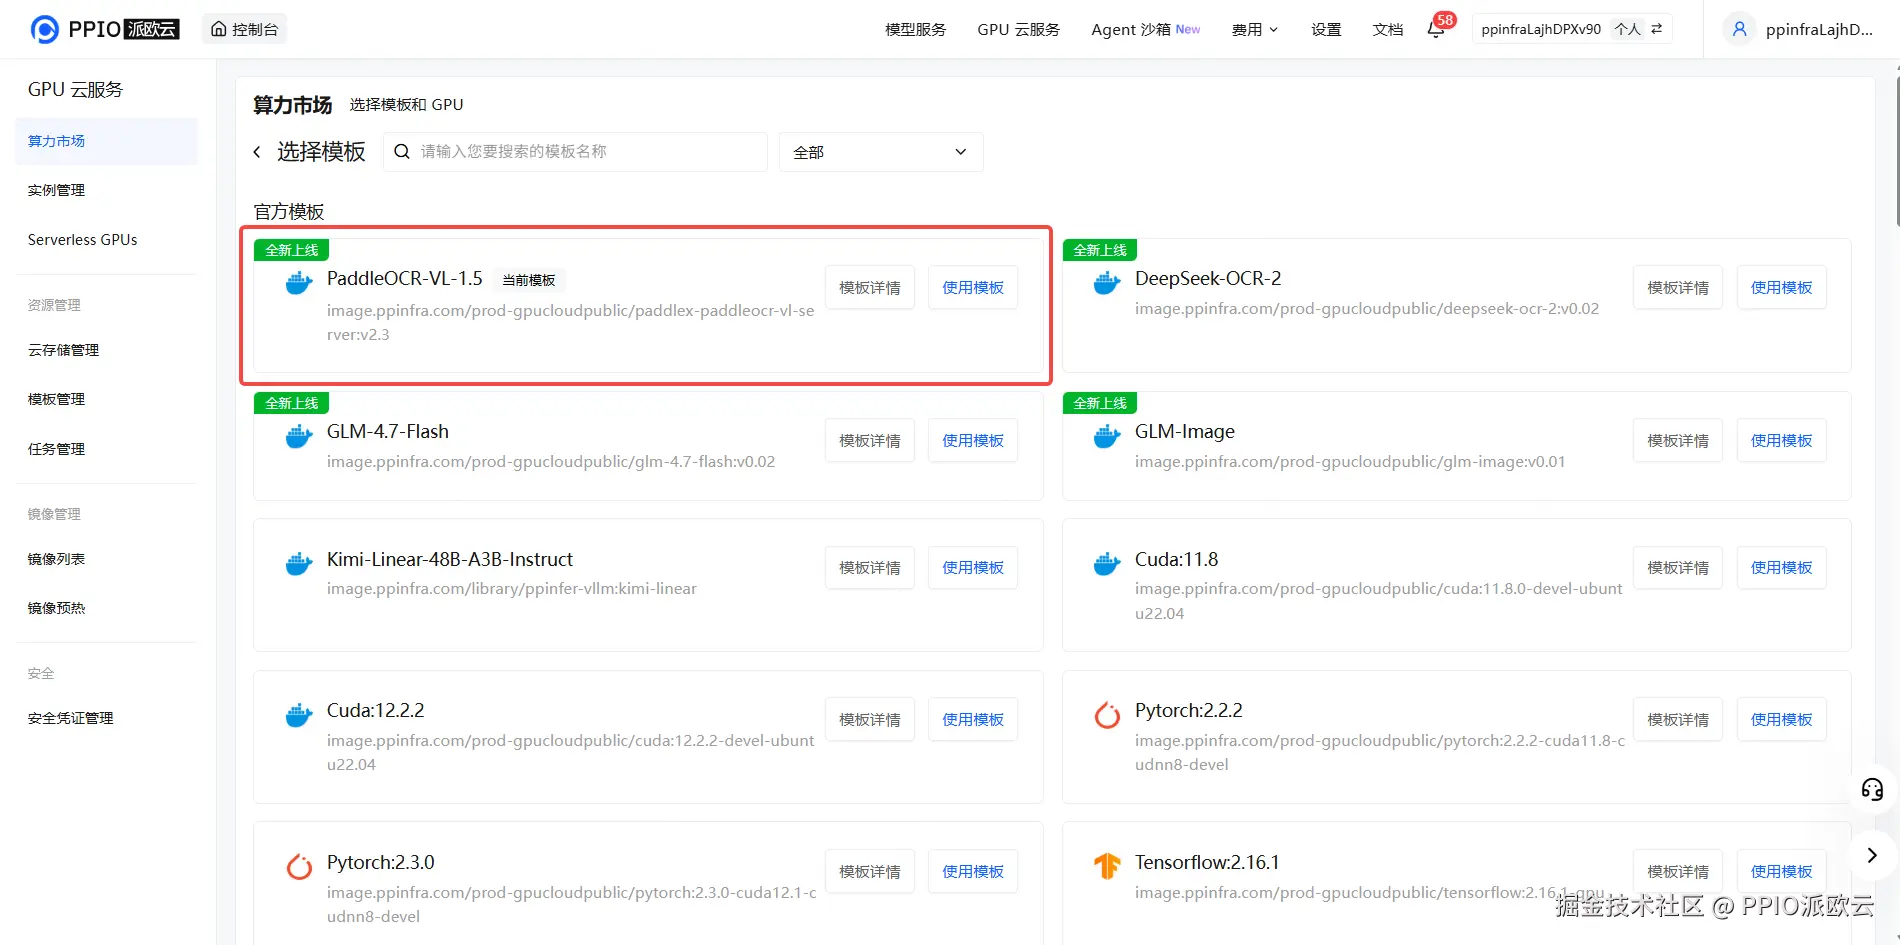View Pytorch:2.3.0 template details
This screenshot has height=945, width=1900.
coord(870,872)
